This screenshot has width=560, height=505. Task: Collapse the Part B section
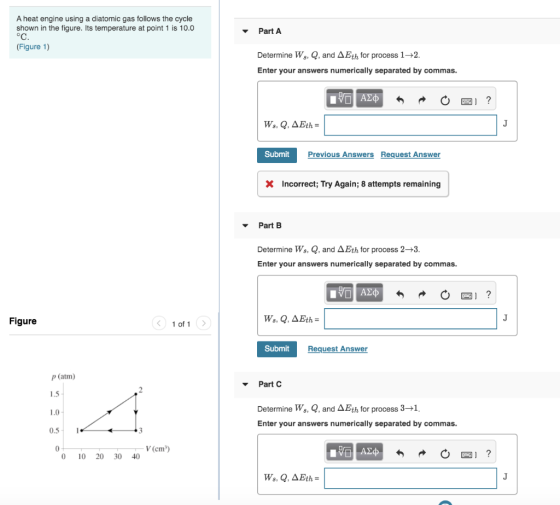[245, 225]
